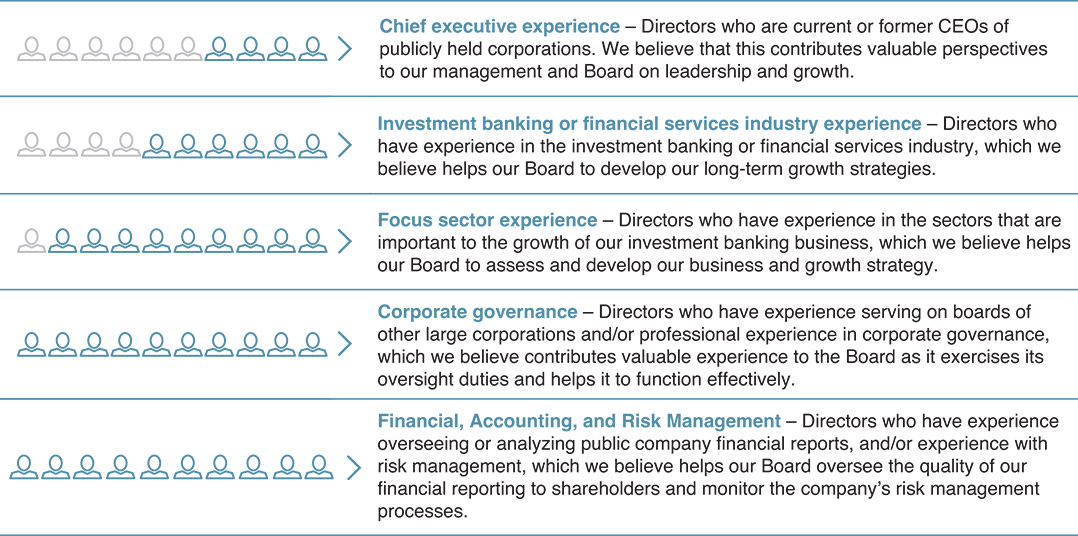Expand the Corporate governance row chevron
The height and width of the screenshot is (536, 1078).
345,344
